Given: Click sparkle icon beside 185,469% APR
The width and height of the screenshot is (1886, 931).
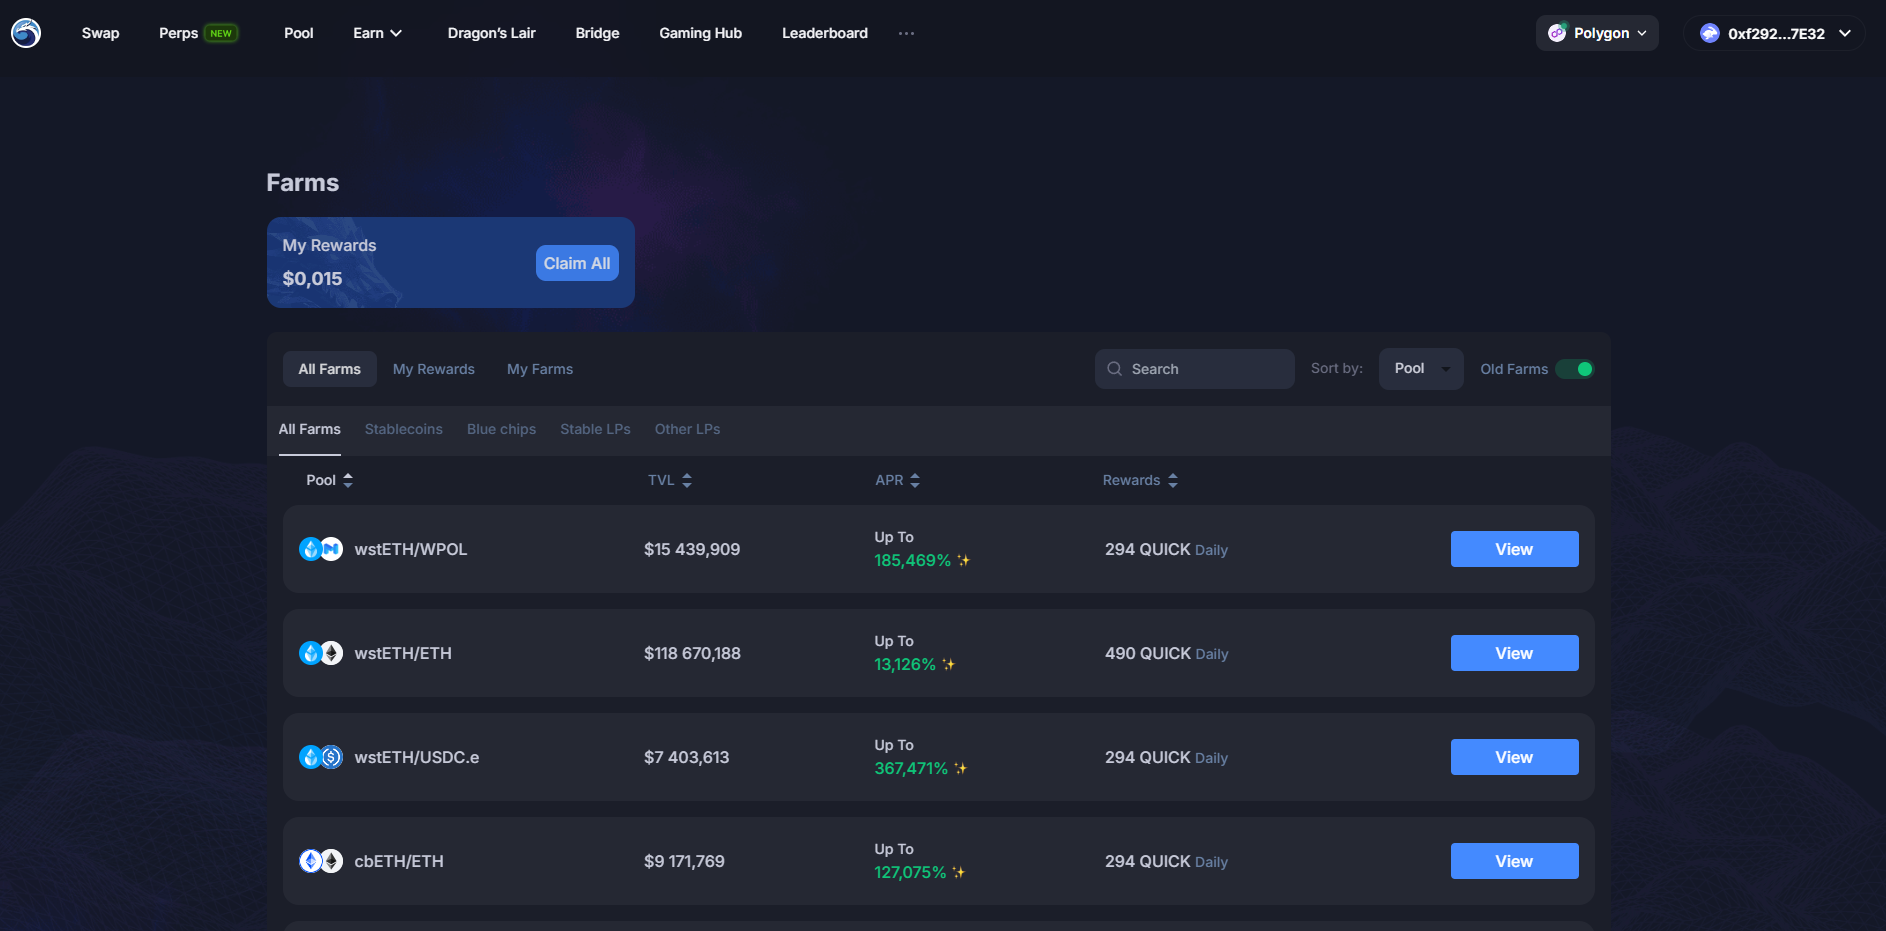Looking at the screenshot, I should pos(964,560).
